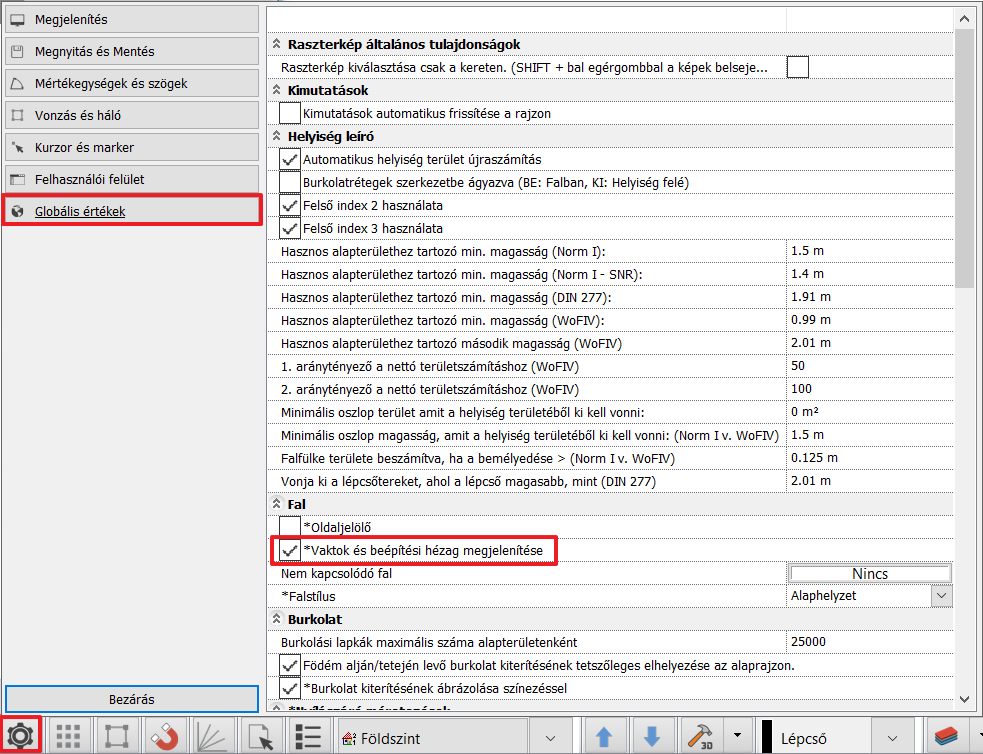983x754 pixels.
Task: Uncheck Felső index 2 használata
Action: [x=290, y=205]
